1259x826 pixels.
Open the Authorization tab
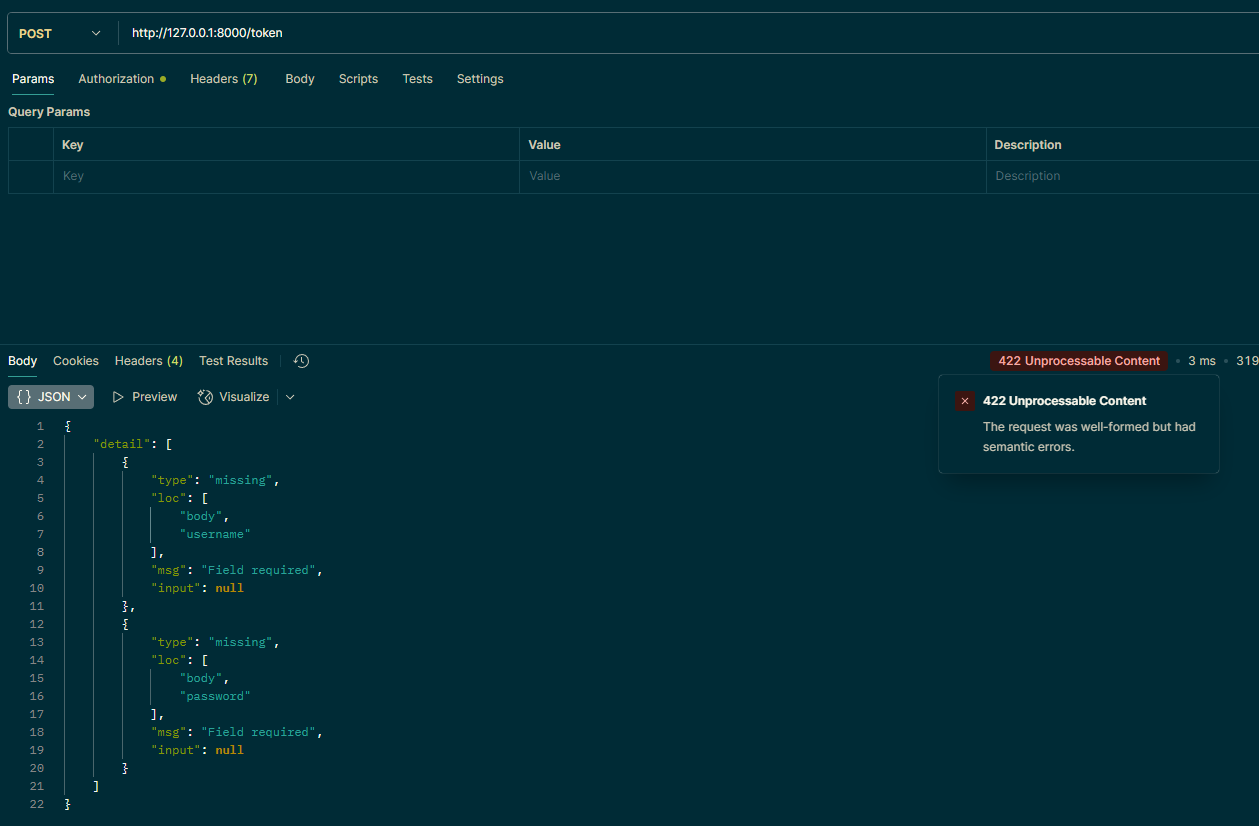(x=122, y=79)
